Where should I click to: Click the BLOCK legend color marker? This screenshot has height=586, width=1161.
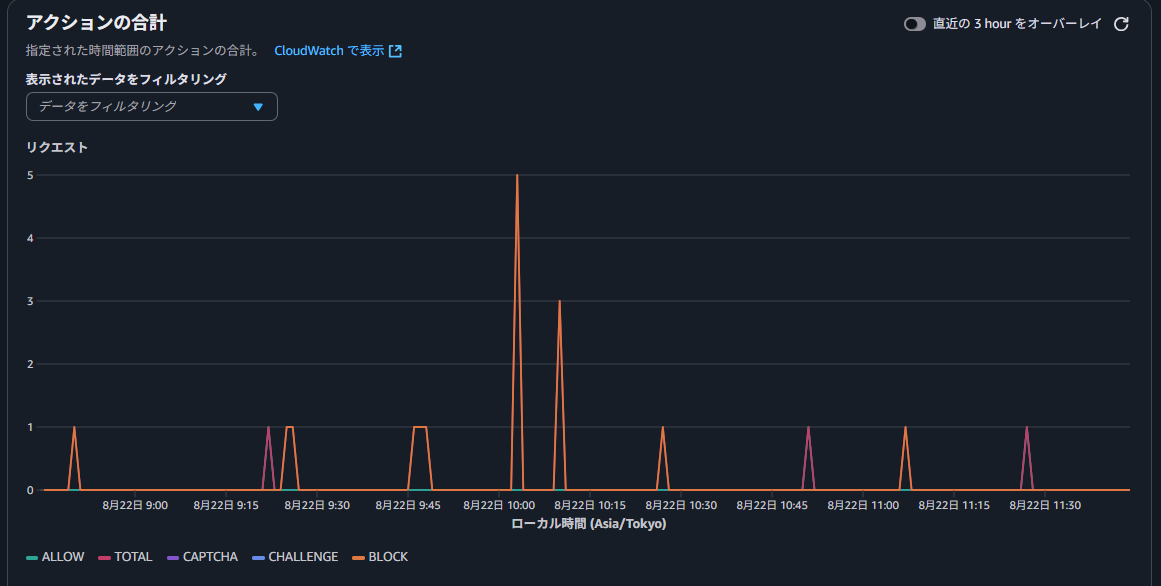pos(358,557)
